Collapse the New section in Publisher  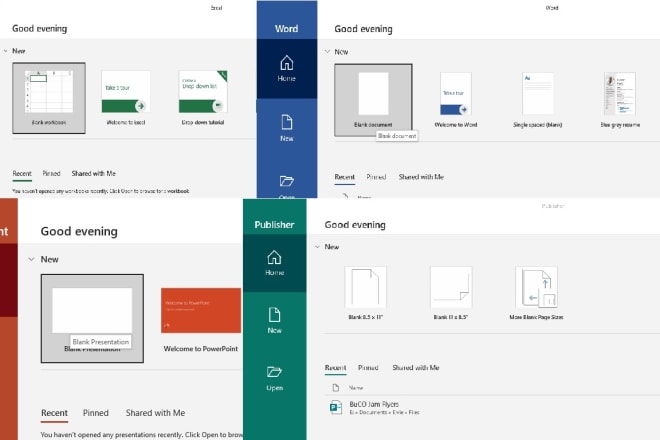(x=317, y=247)
